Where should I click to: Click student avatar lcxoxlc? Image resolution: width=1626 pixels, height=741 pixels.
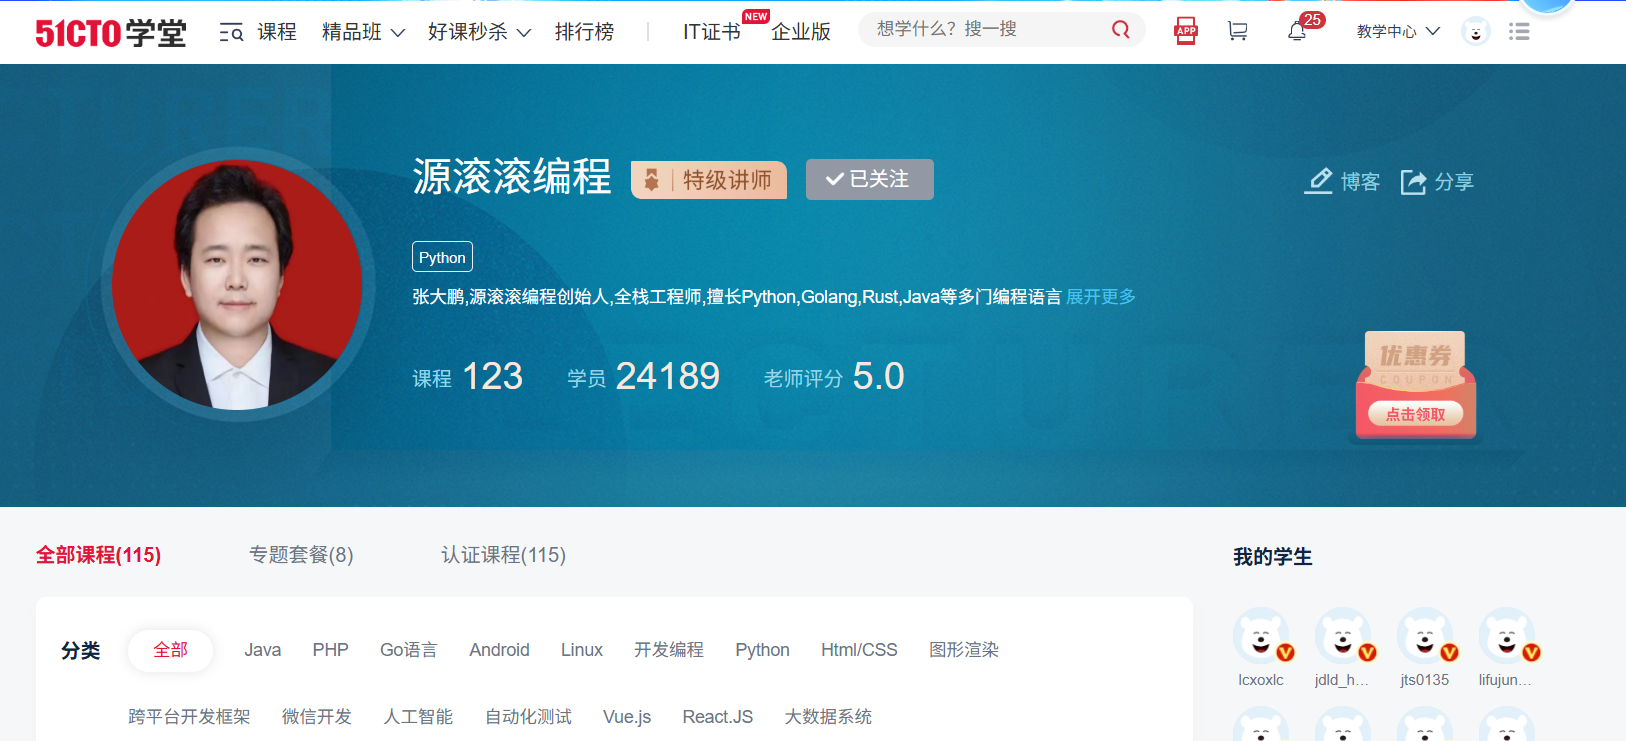[x=1262, y=636]
